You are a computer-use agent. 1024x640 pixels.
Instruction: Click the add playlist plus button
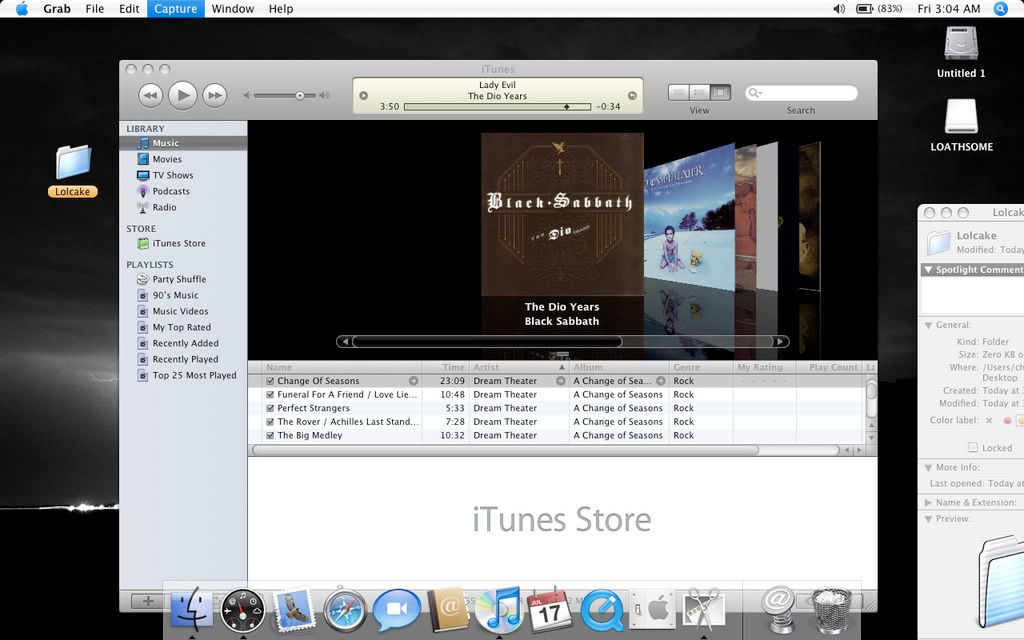coord(148,601)
